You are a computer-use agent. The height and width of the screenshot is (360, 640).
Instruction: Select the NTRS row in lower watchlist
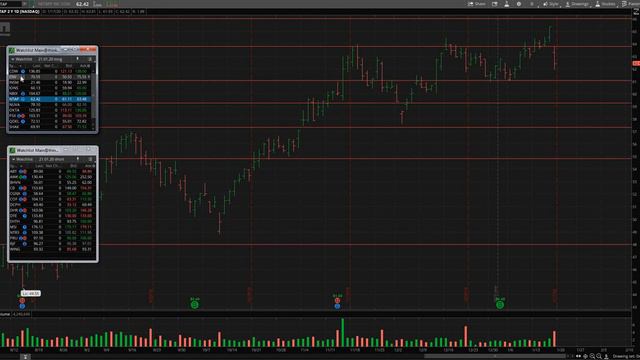(x=52, y=232)
